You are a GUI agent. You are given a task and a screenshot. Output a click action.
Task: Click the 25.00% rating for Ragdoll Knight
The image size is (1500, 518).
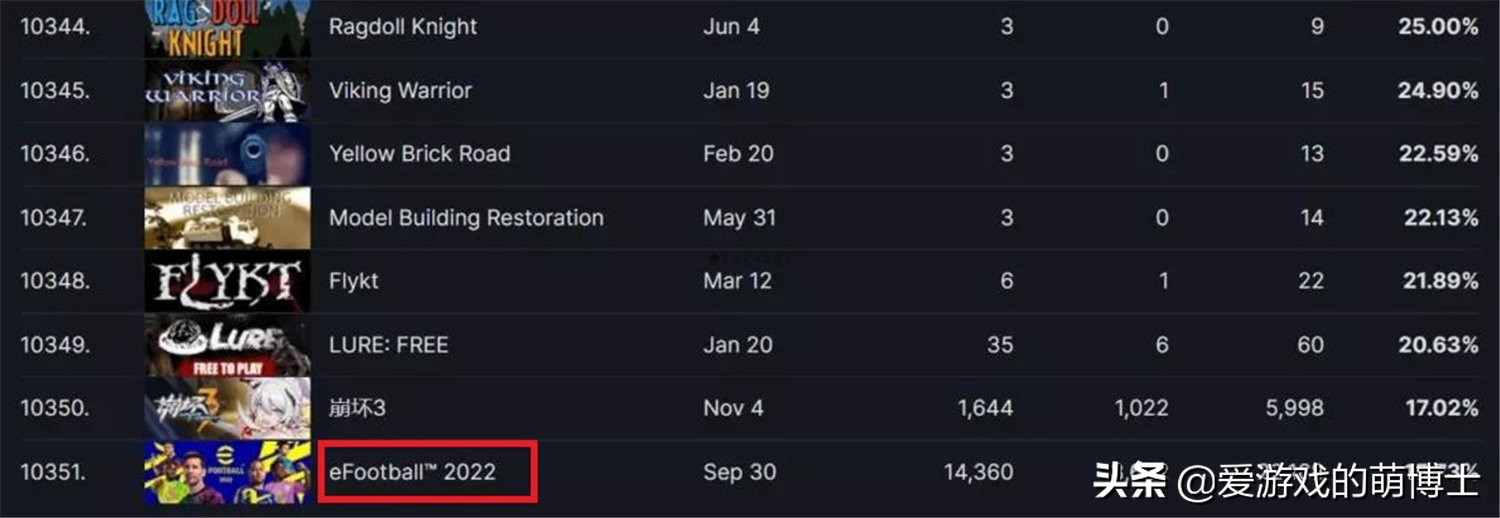pyautogui.click(x=1438, y=27)
